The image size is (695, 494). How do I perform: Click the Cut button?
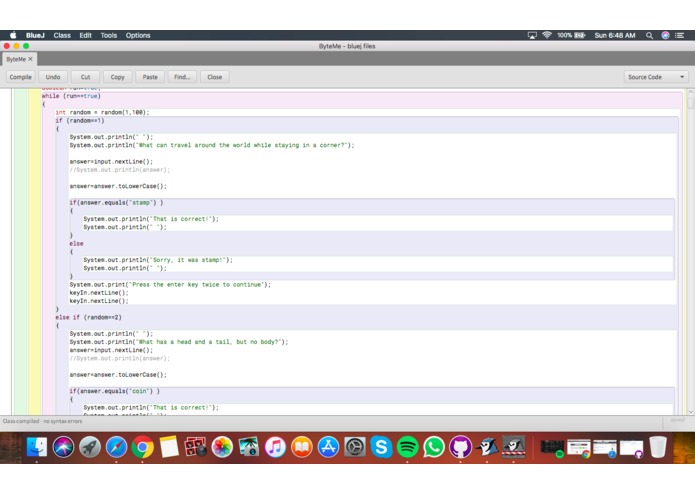click(x=85, y=77)
